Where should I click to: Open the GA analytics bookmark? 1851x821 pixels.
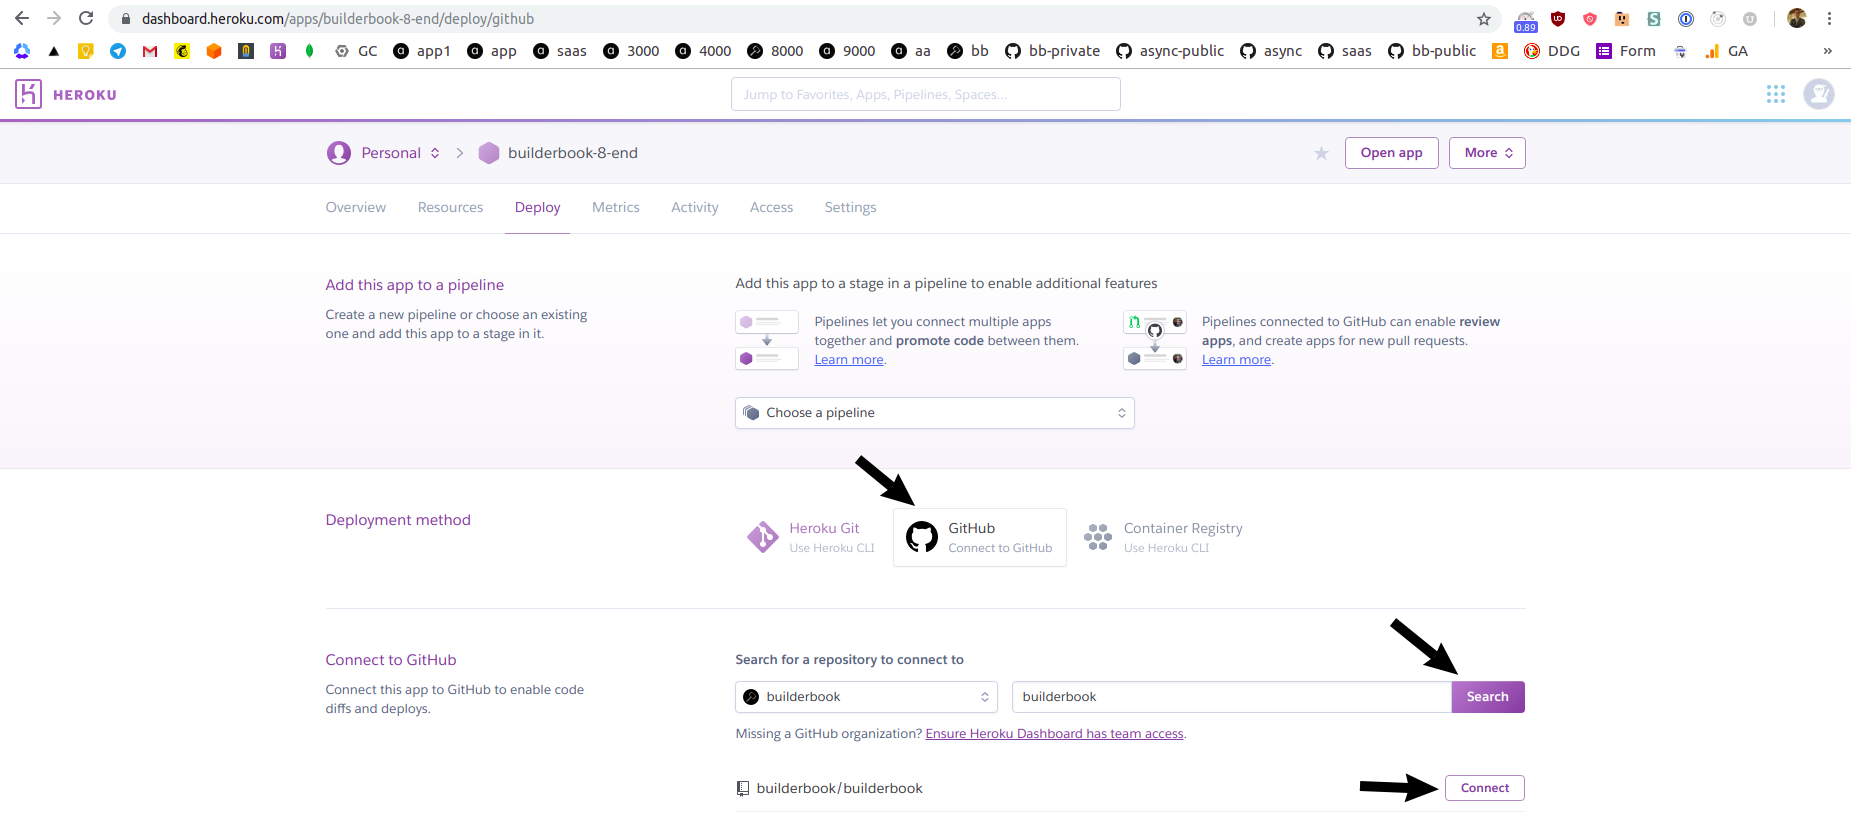point(1726,51)
